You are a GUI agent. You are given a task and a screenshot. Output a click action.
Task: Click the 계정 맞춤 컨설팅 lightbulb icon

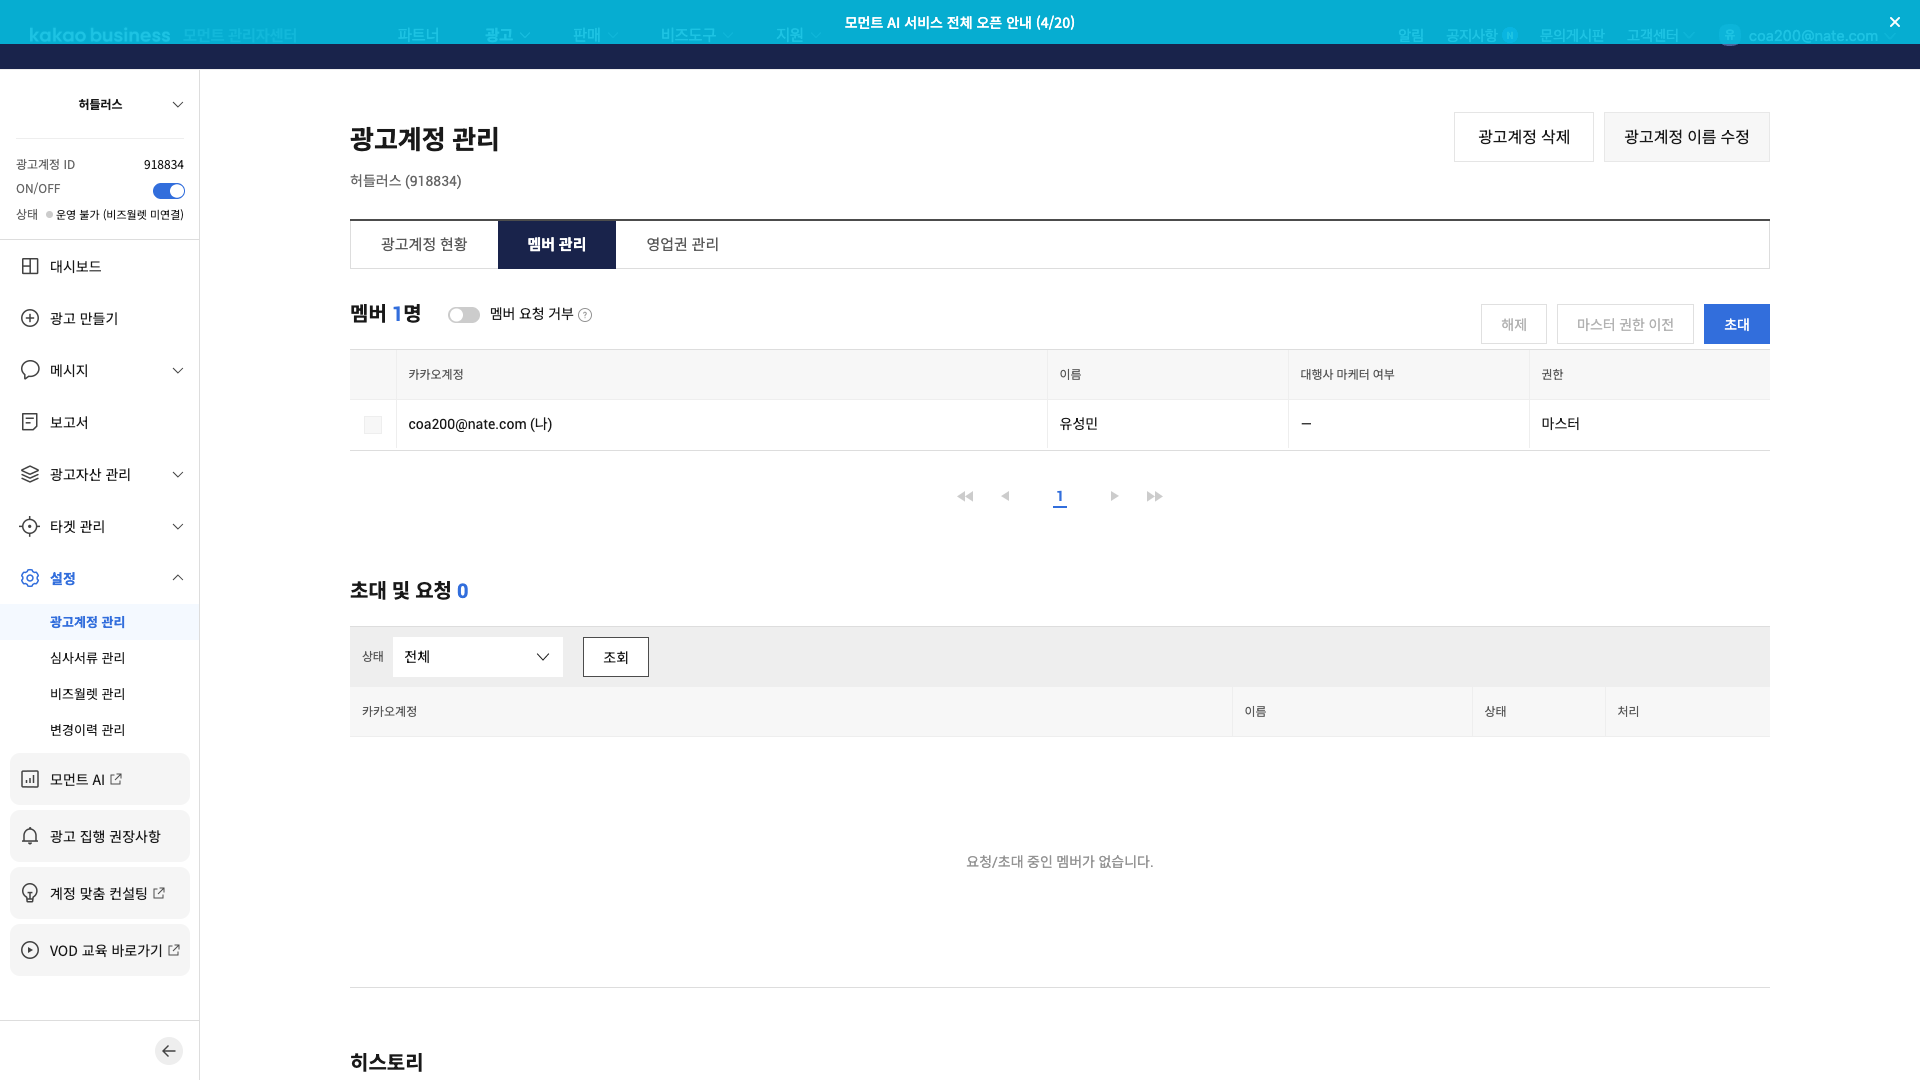[30, 893]
